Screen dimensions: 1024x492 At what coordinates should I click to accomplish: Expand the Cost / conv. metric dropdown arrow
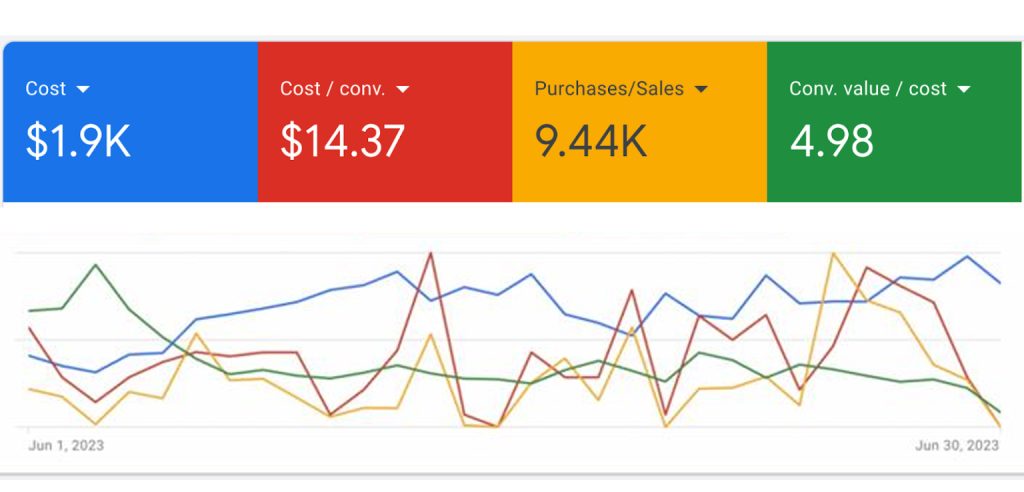coord(403,89)
